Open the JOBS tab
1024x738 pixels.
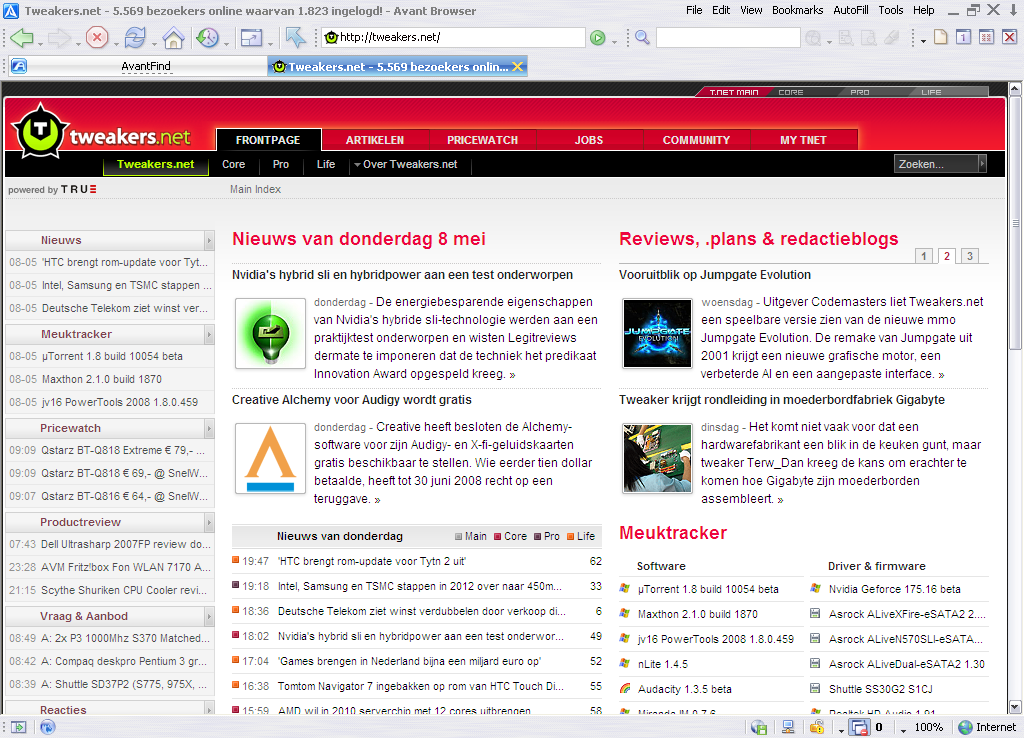pos(589,140)
